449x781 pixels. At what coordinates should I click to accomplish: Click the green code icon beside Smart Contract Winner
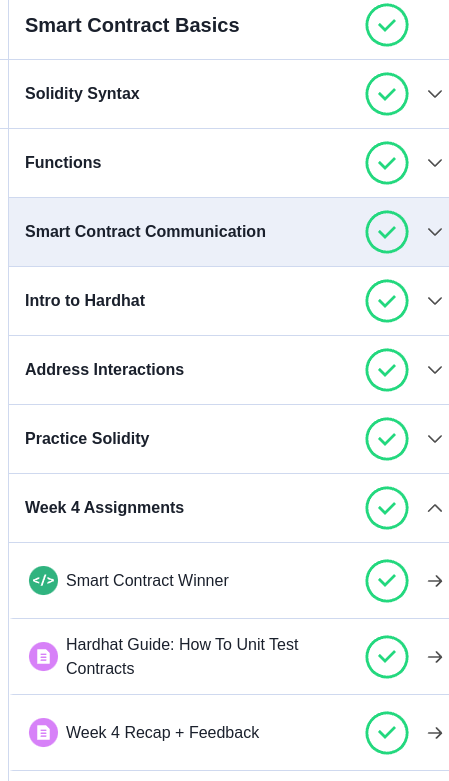pyautogui.click(x=43, y=580)
